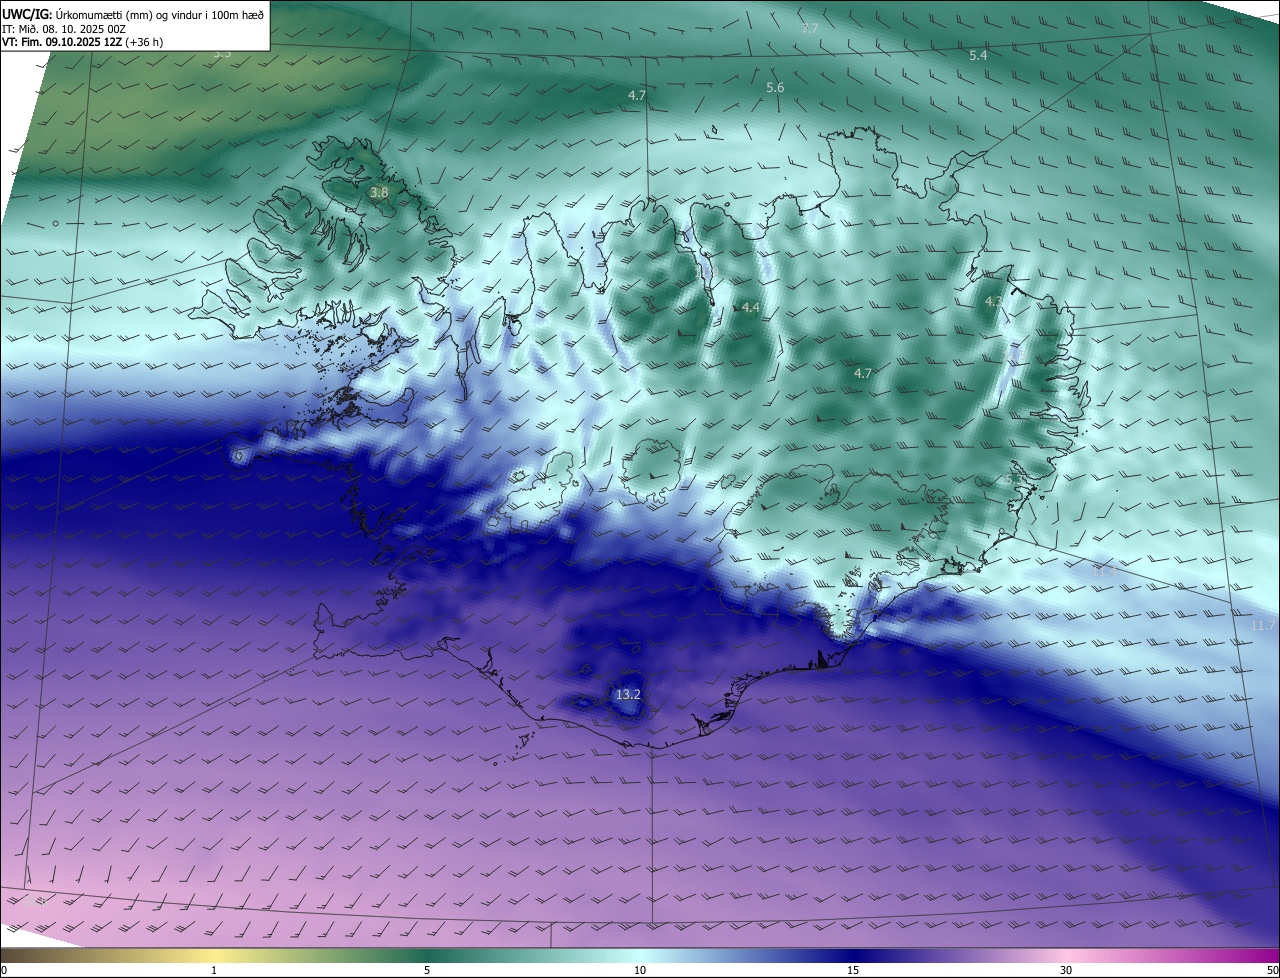The height and width of the screenshot is (978, 1280).
Task: Click the 11.7 value label on the map
Action: 1263,625
